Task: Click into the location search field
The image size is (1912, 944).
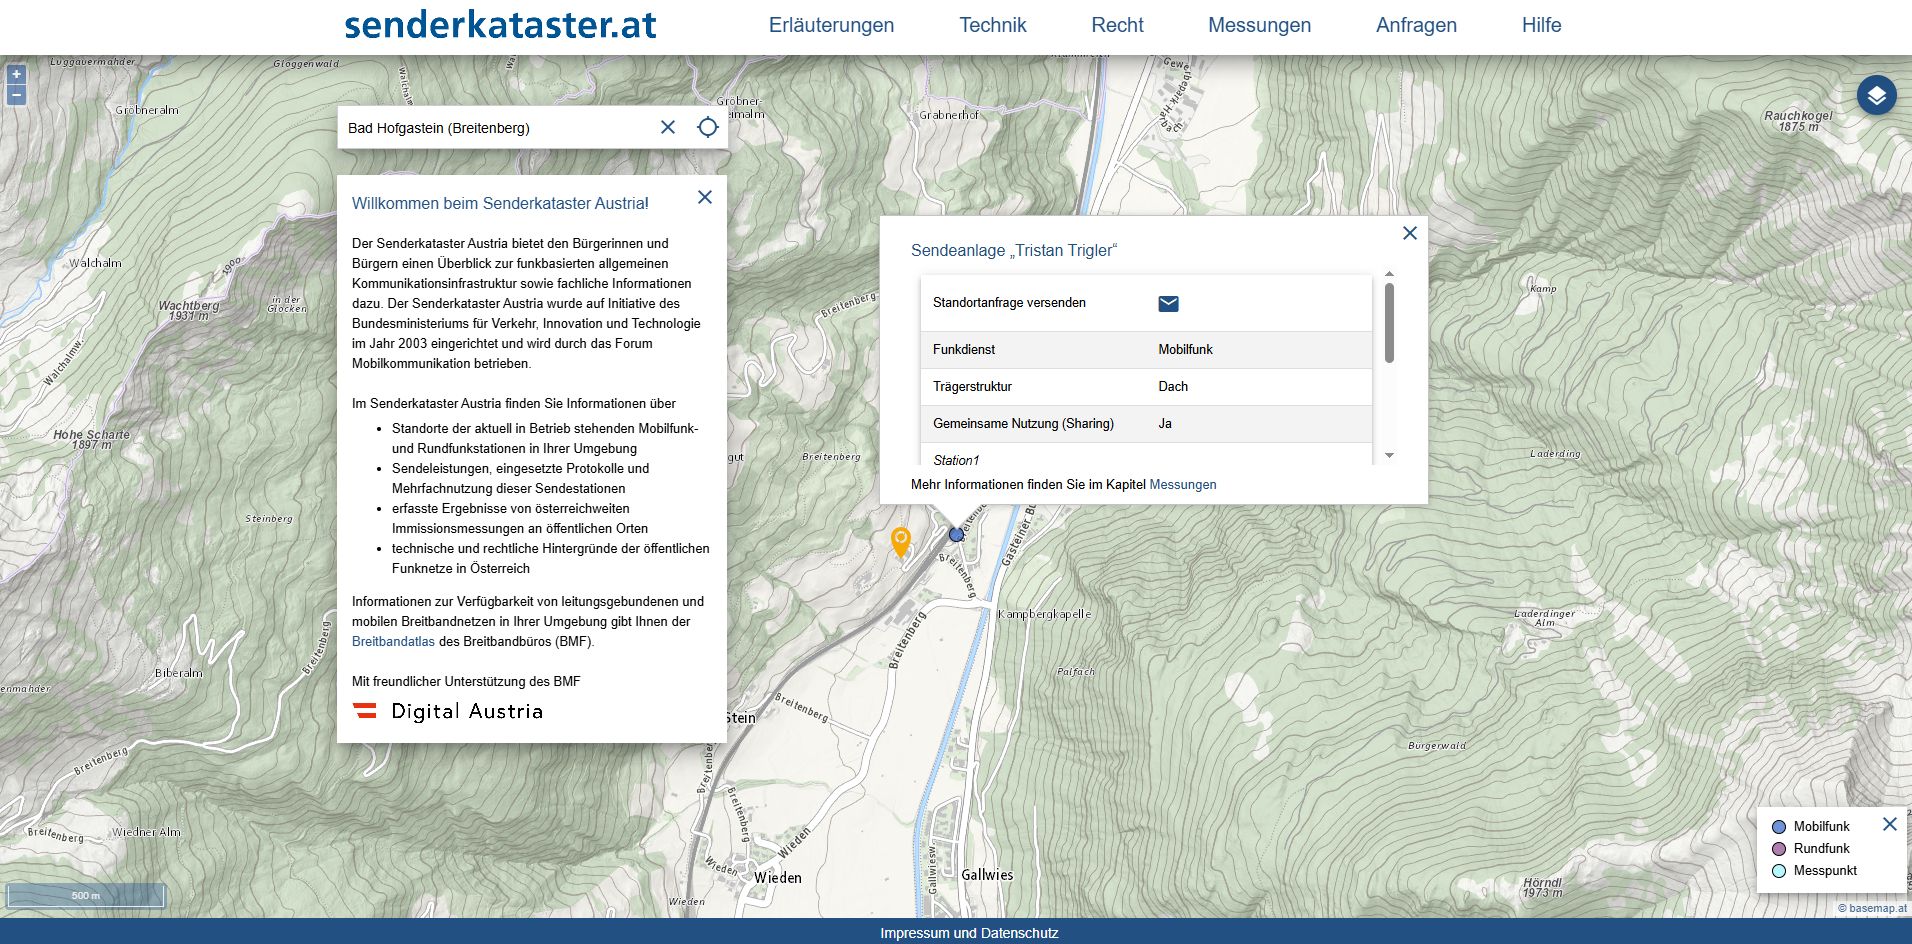Action: (x=495, y=128)
